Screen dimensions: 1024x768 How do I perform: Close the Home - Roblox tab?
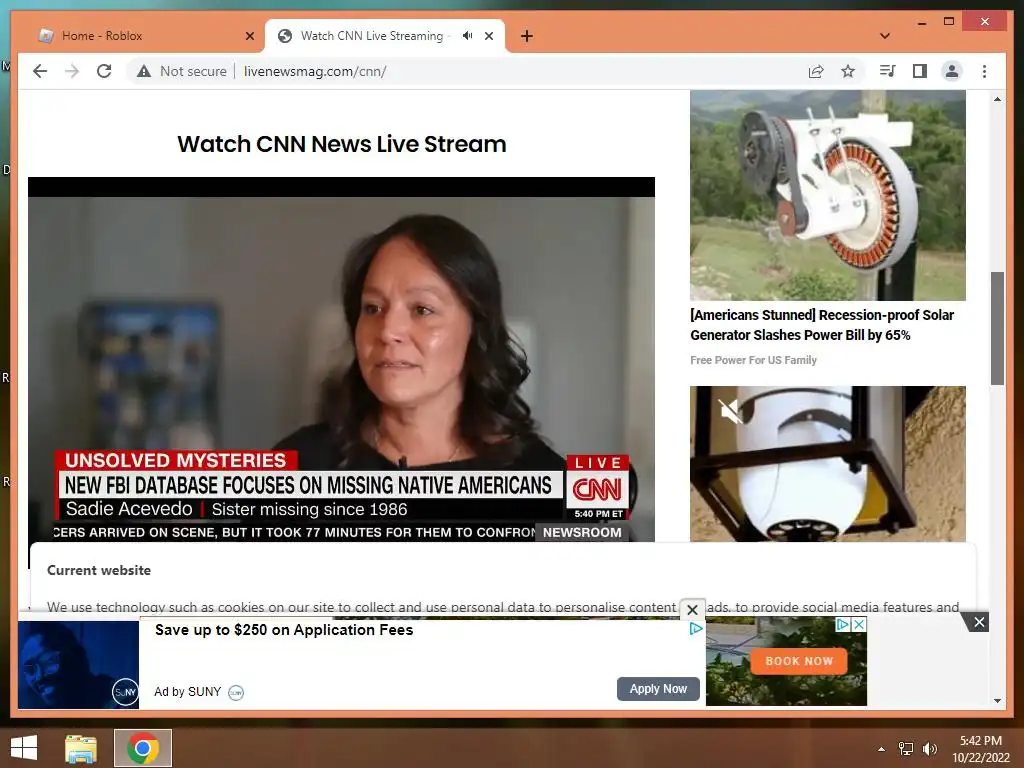[249, 36]
